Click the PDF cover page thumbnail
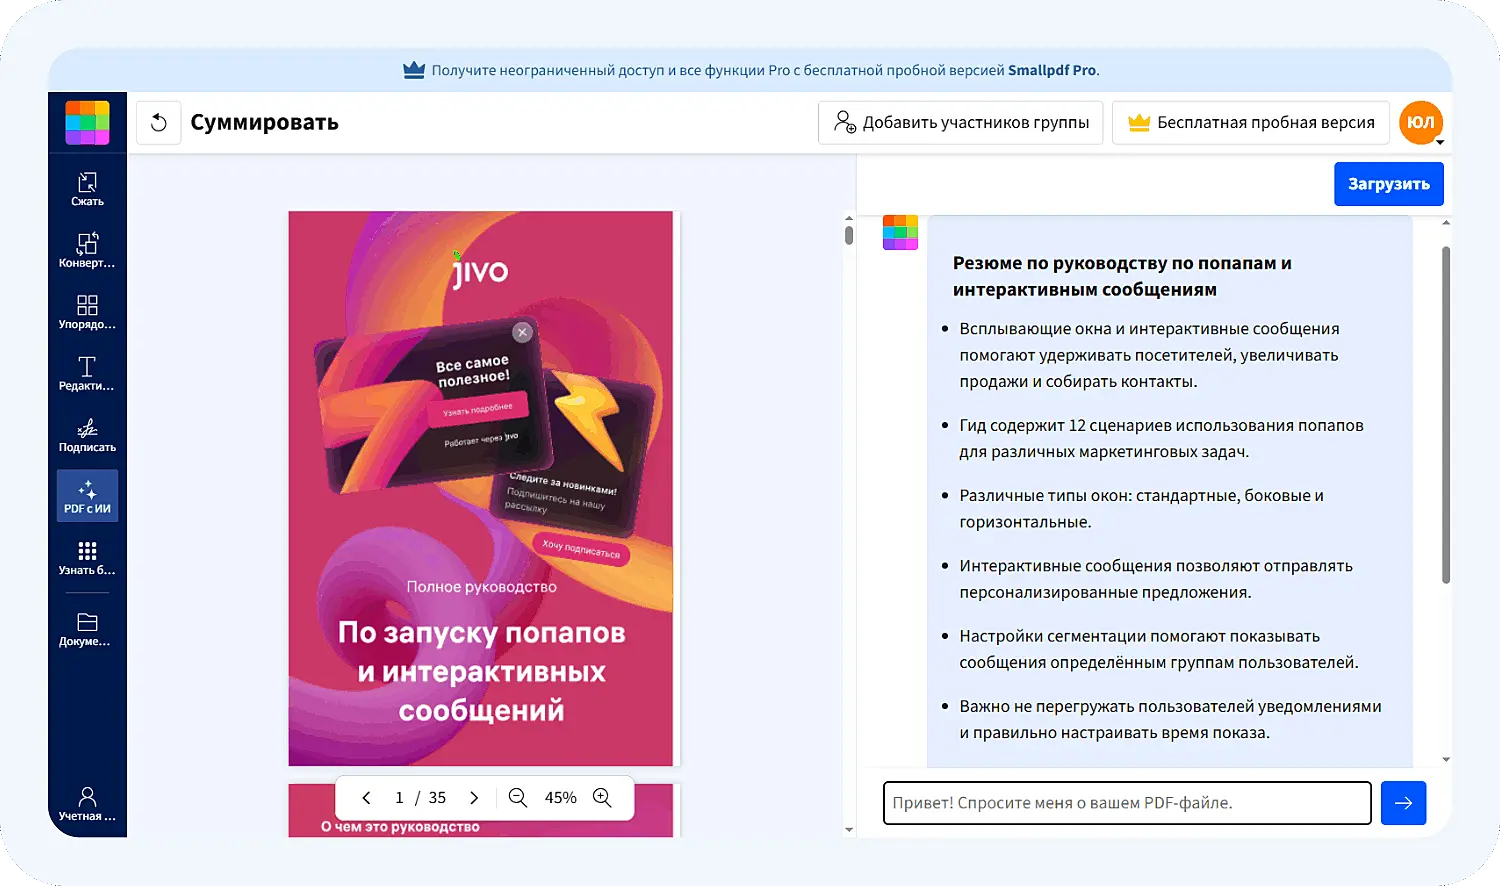The height and width of the screenshot is (886, 1500). click(x=481, y=488)
